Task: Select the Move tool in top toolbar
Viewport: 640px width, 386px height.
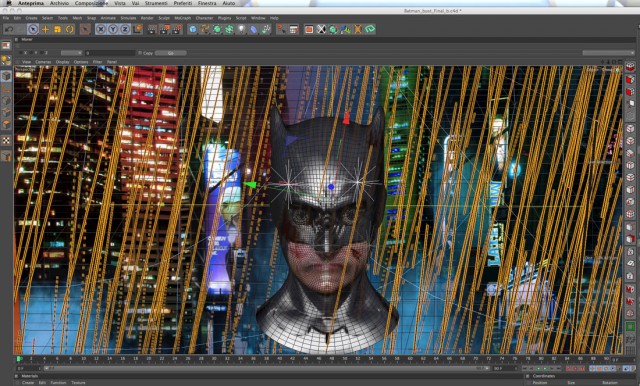Action: [x=45, y=29]
